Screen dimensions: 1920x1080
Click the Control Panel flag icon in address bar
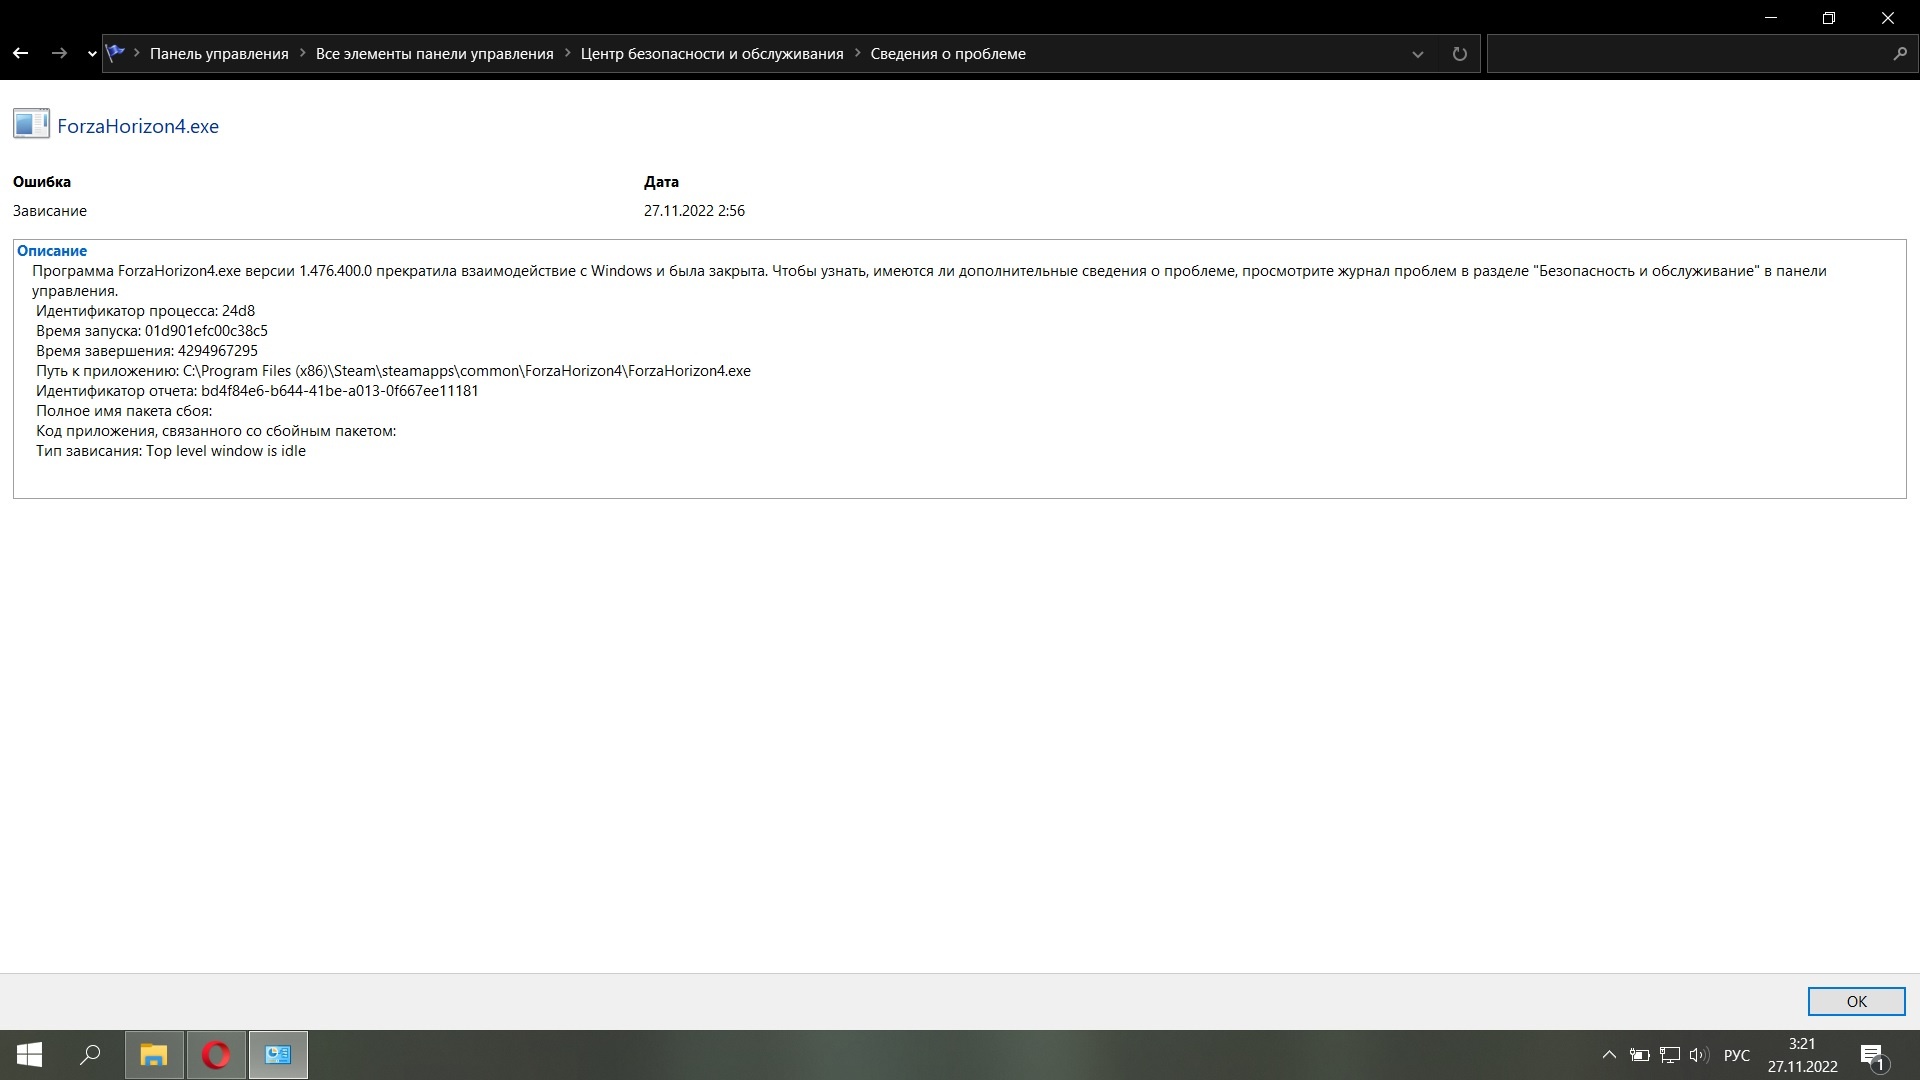point(115,53)
